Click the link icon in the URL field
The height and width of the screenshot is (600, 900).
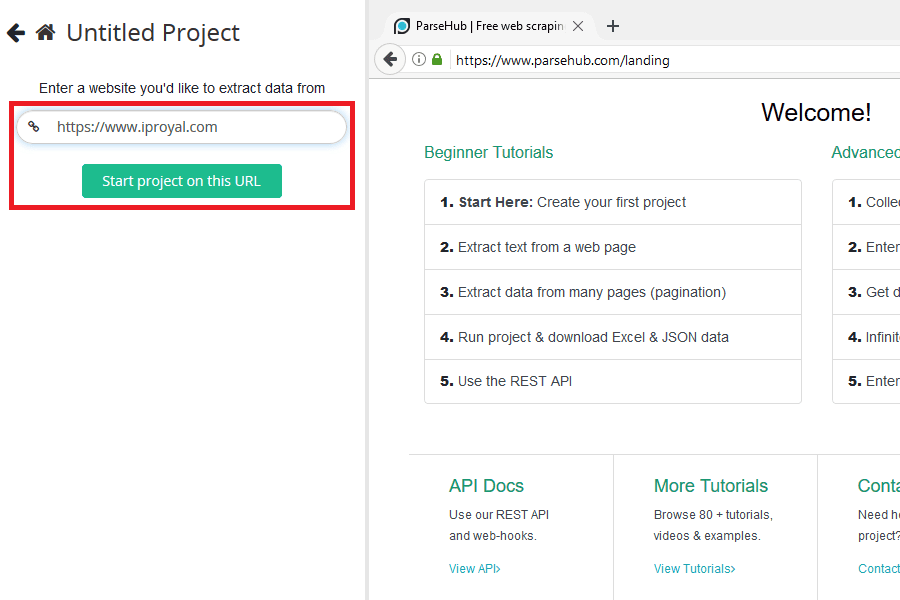[x=34, y=126]
